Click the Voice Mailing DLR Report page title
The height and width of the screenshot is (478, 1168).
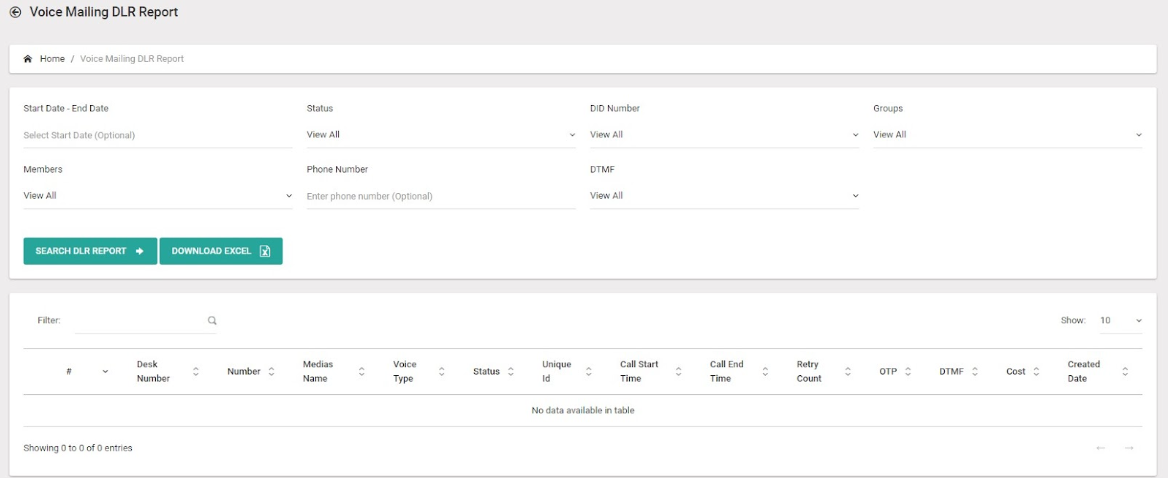pyautogui.click(x=104, y=13)
